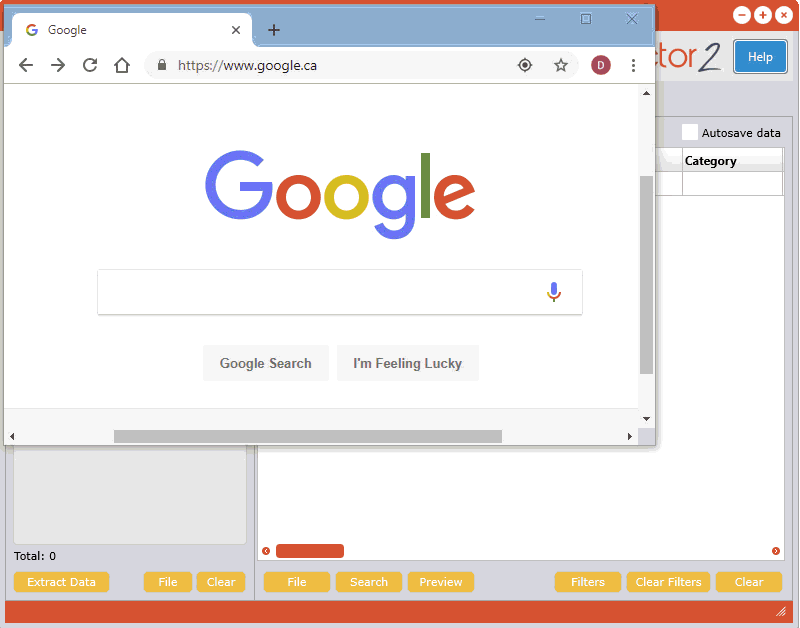Click the voice search microphone icon
The width and height of the screenshot is (800, 628).
click(x=554, y=292)
